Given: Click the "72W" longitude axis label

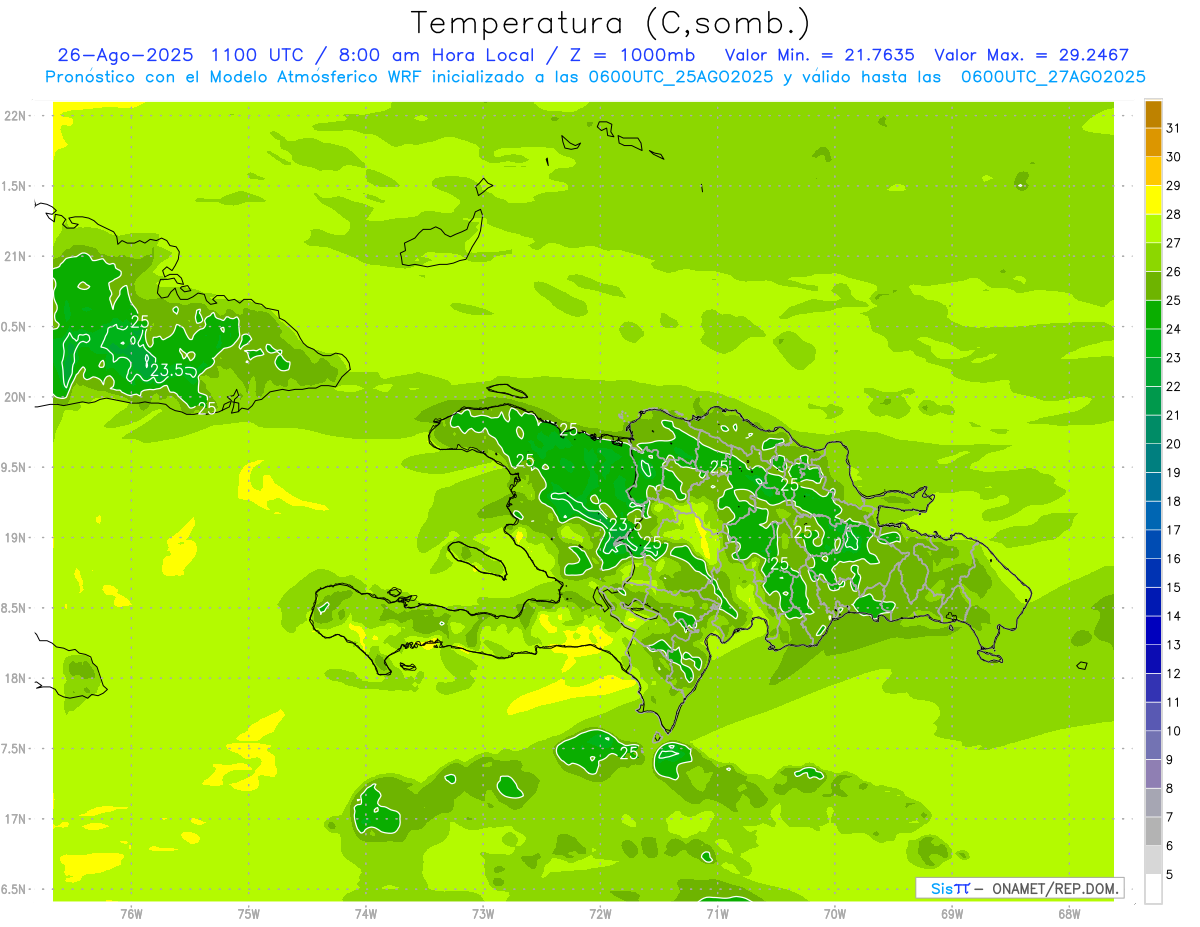Looking at the screenshot, I should (600, 913).
